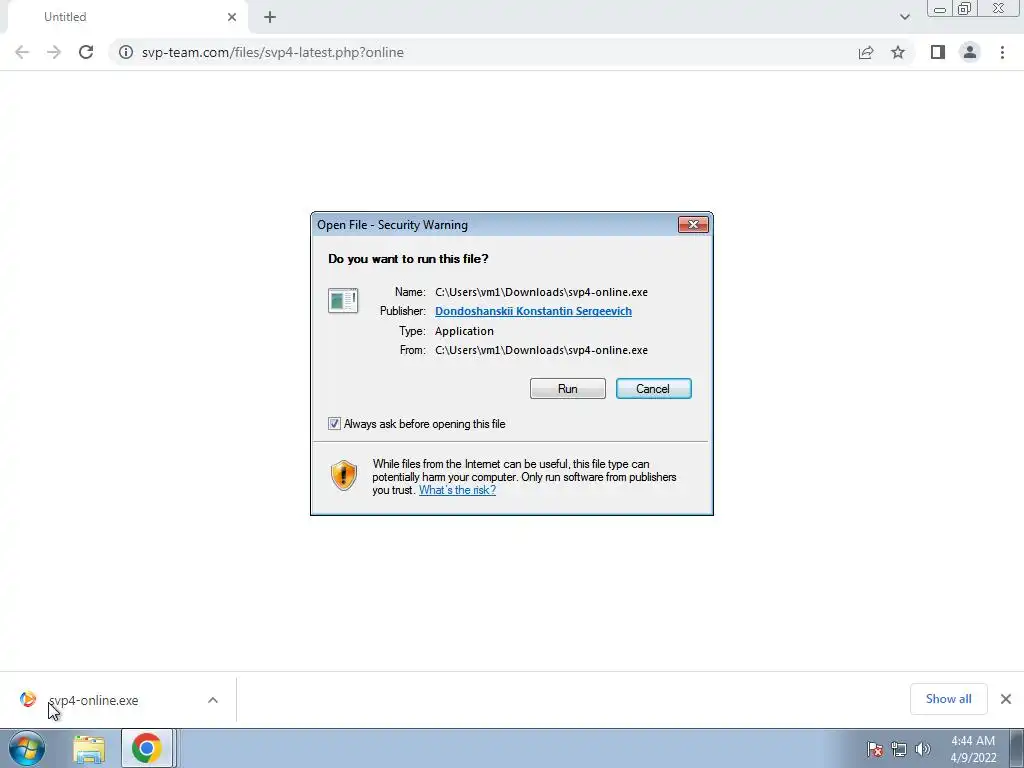Image resolution: width=1024 pixels, height=768 pixels.
Task: Open the Chrome profile menu
Action: coord(970,52)
